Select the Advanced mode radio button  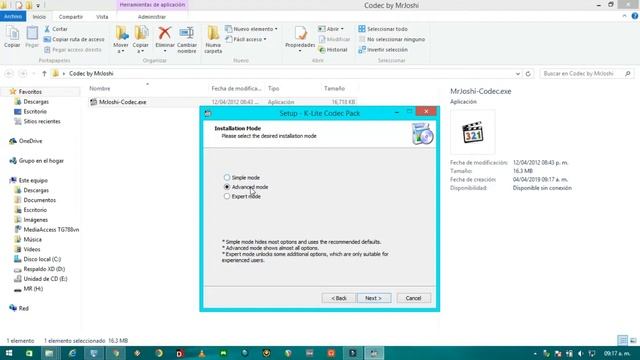pos(227,187)
